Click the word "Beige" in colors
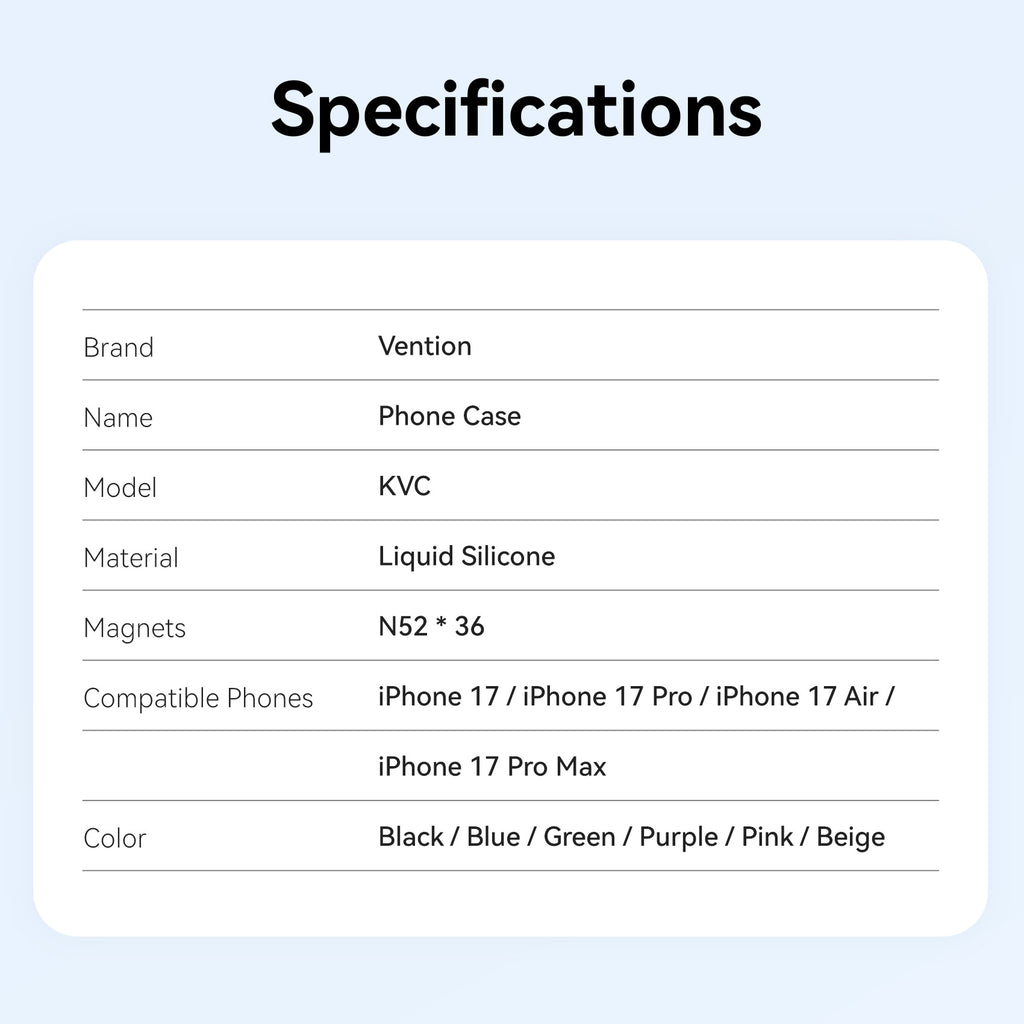 pyautogui.click(x=850, y=836)
